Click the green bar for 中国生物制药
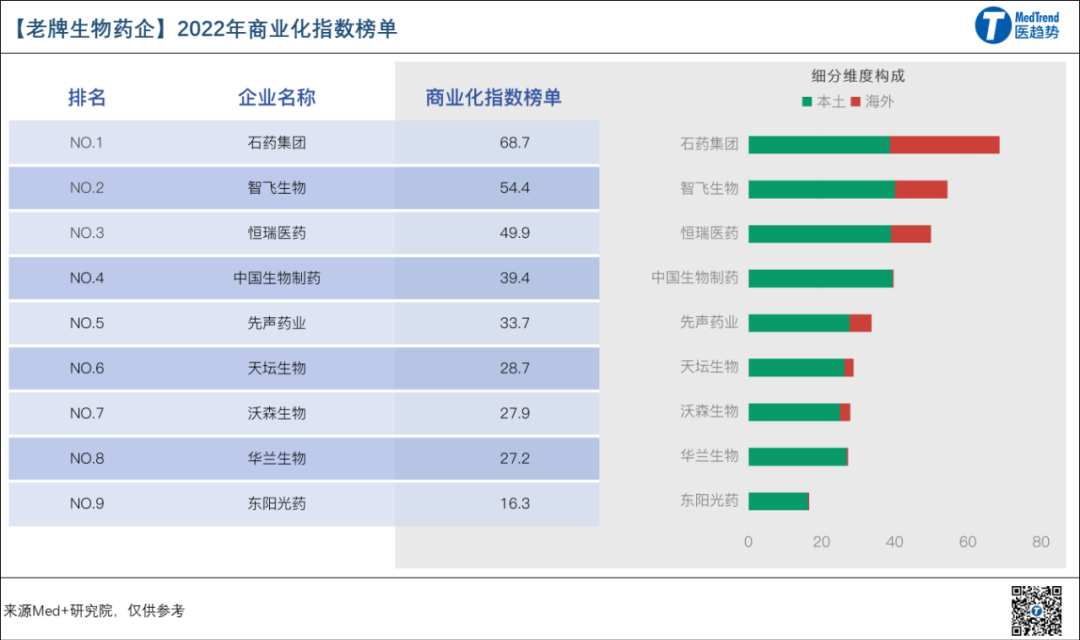 [x=820, y=278]
